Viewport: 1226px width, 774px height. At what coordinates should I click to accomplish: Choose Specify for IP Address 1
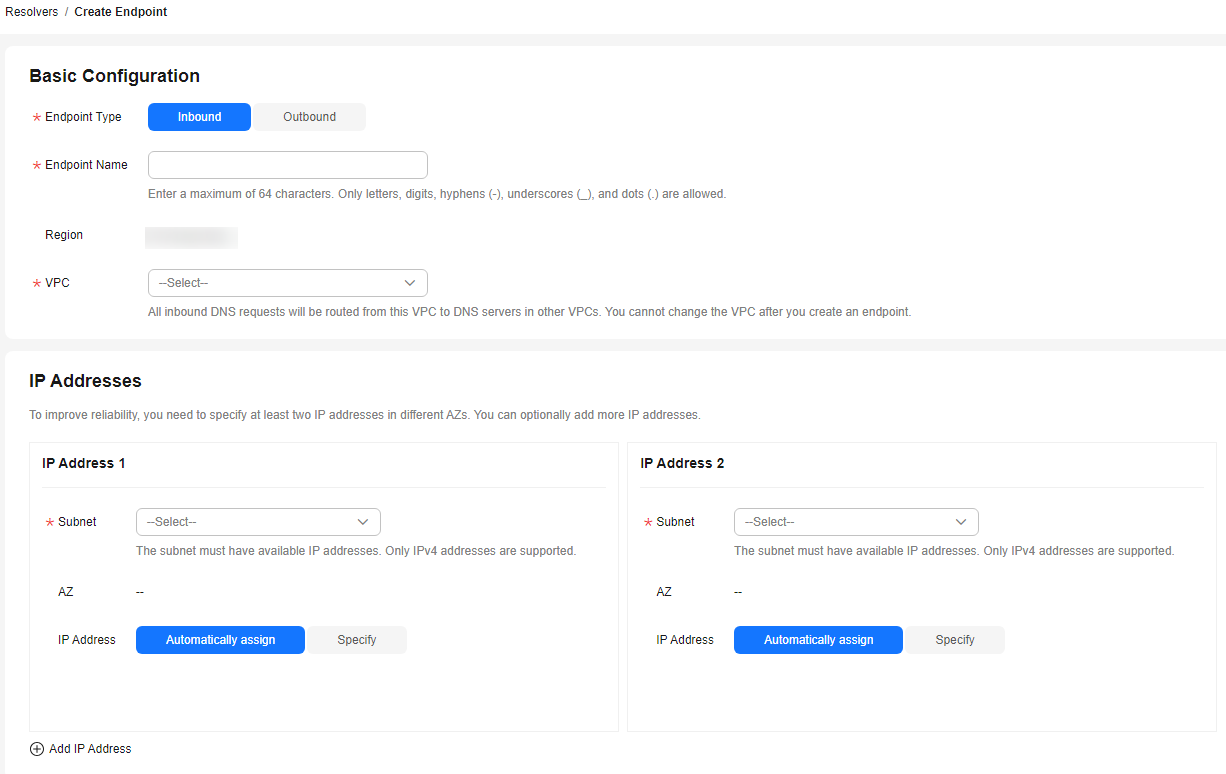click(x=356, y=640)
